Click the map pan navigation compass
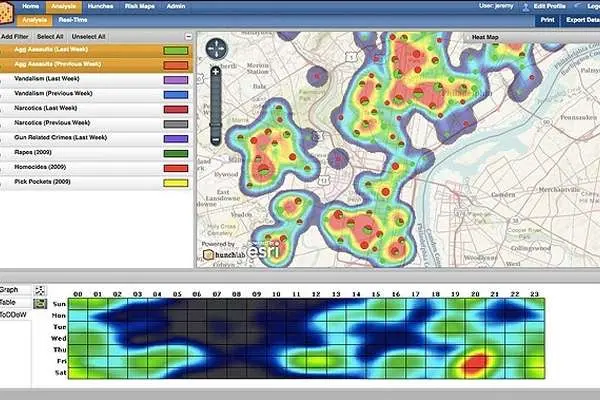The width and height of the screenshot is (600, 400). [216, 51]
